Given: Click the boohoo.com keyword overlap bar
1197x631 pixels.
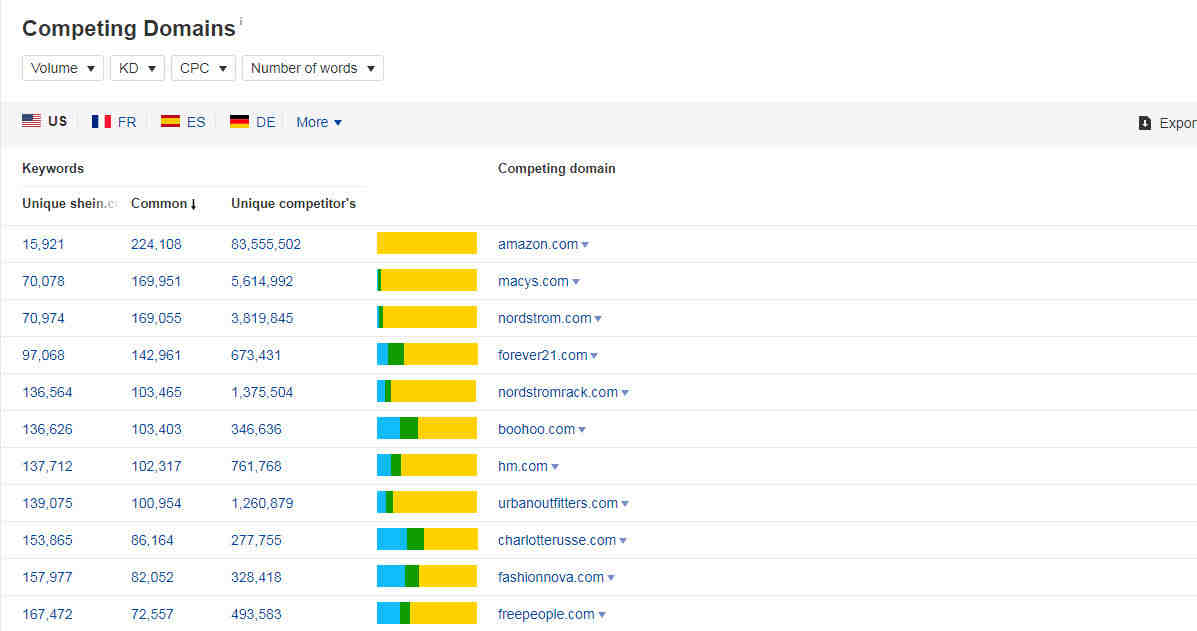Looking at the screenshot, I should (x=427, y=428).
